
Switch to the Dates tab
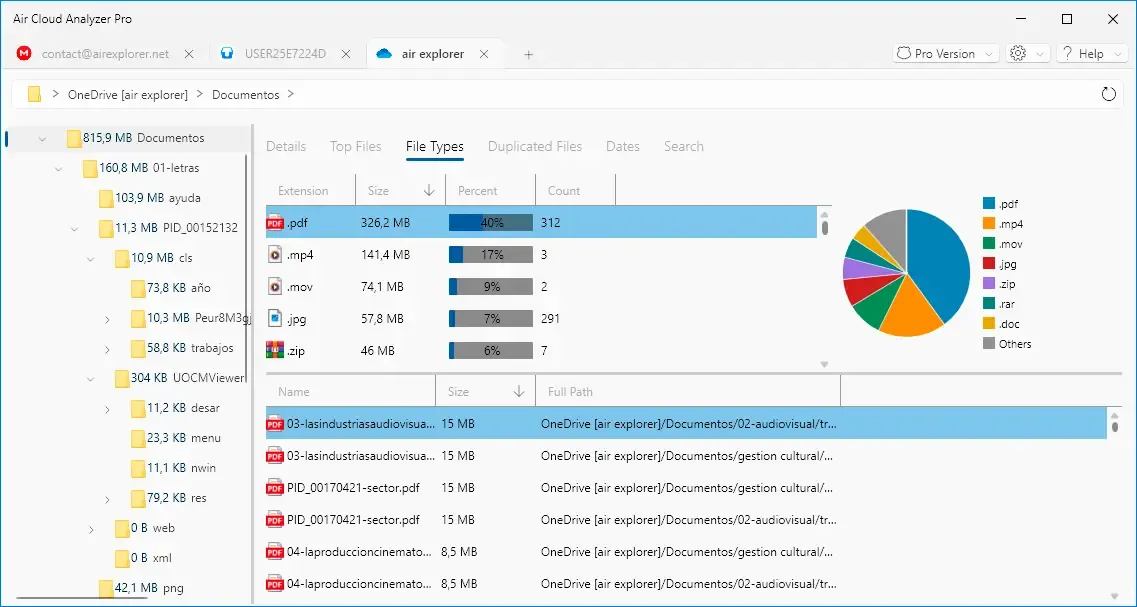tap(623, 146)
